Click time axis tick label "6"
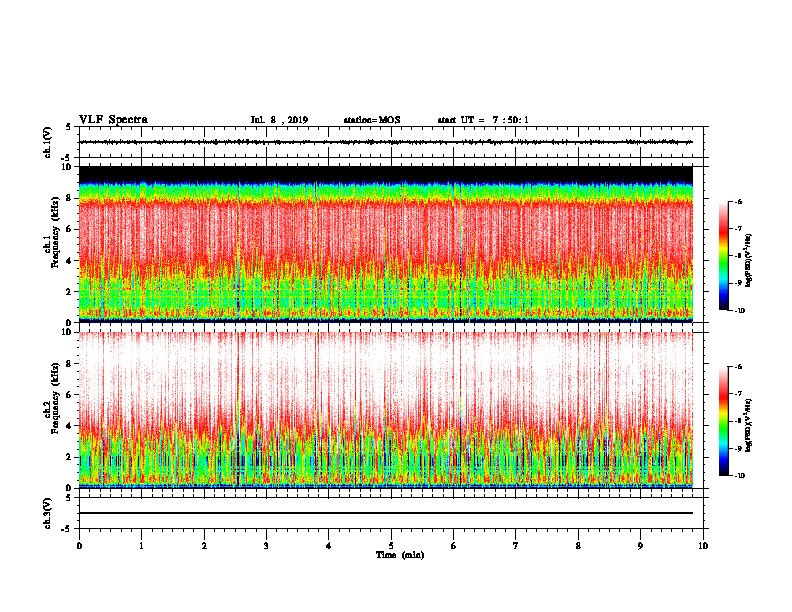The width and height of the screenshot is (792, 612). [x=453, y=546]
